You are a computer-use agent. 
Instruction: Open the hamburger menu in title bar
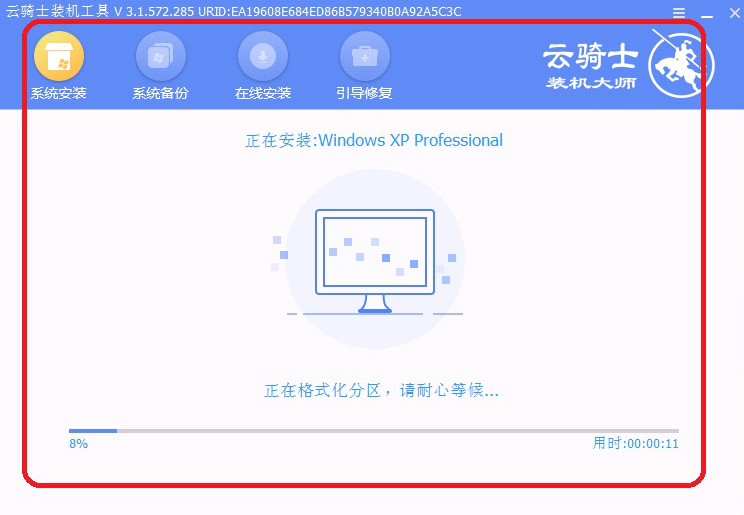coord(679,13)
